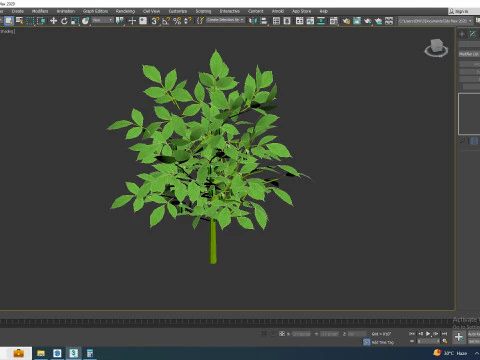
Task: Toggle Window/Crossing selection mode
Action: click(x=41, y=21)
